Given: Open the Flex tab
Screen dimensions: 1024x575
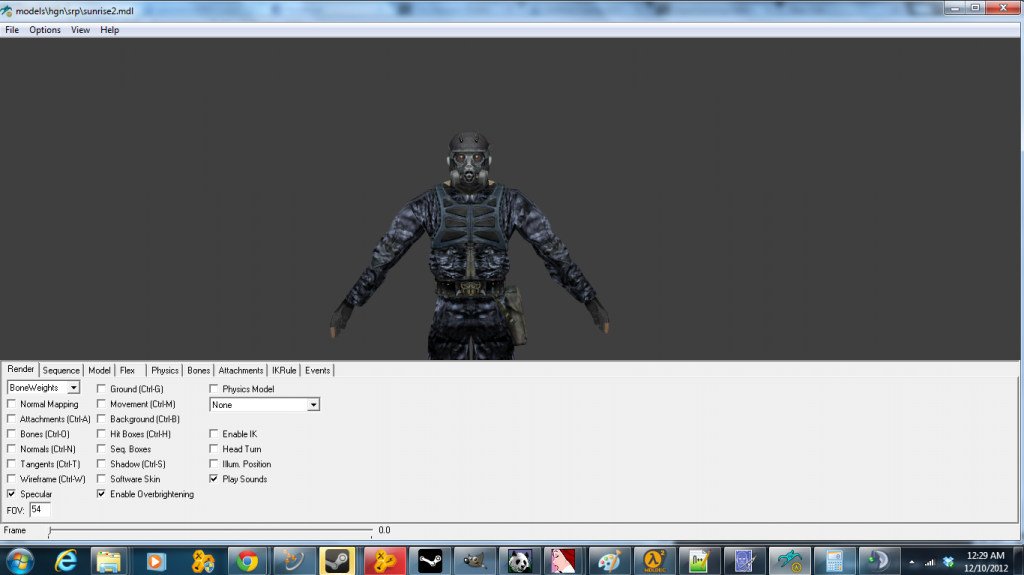Looking at the screenshot, I should [x=127, y=370].
